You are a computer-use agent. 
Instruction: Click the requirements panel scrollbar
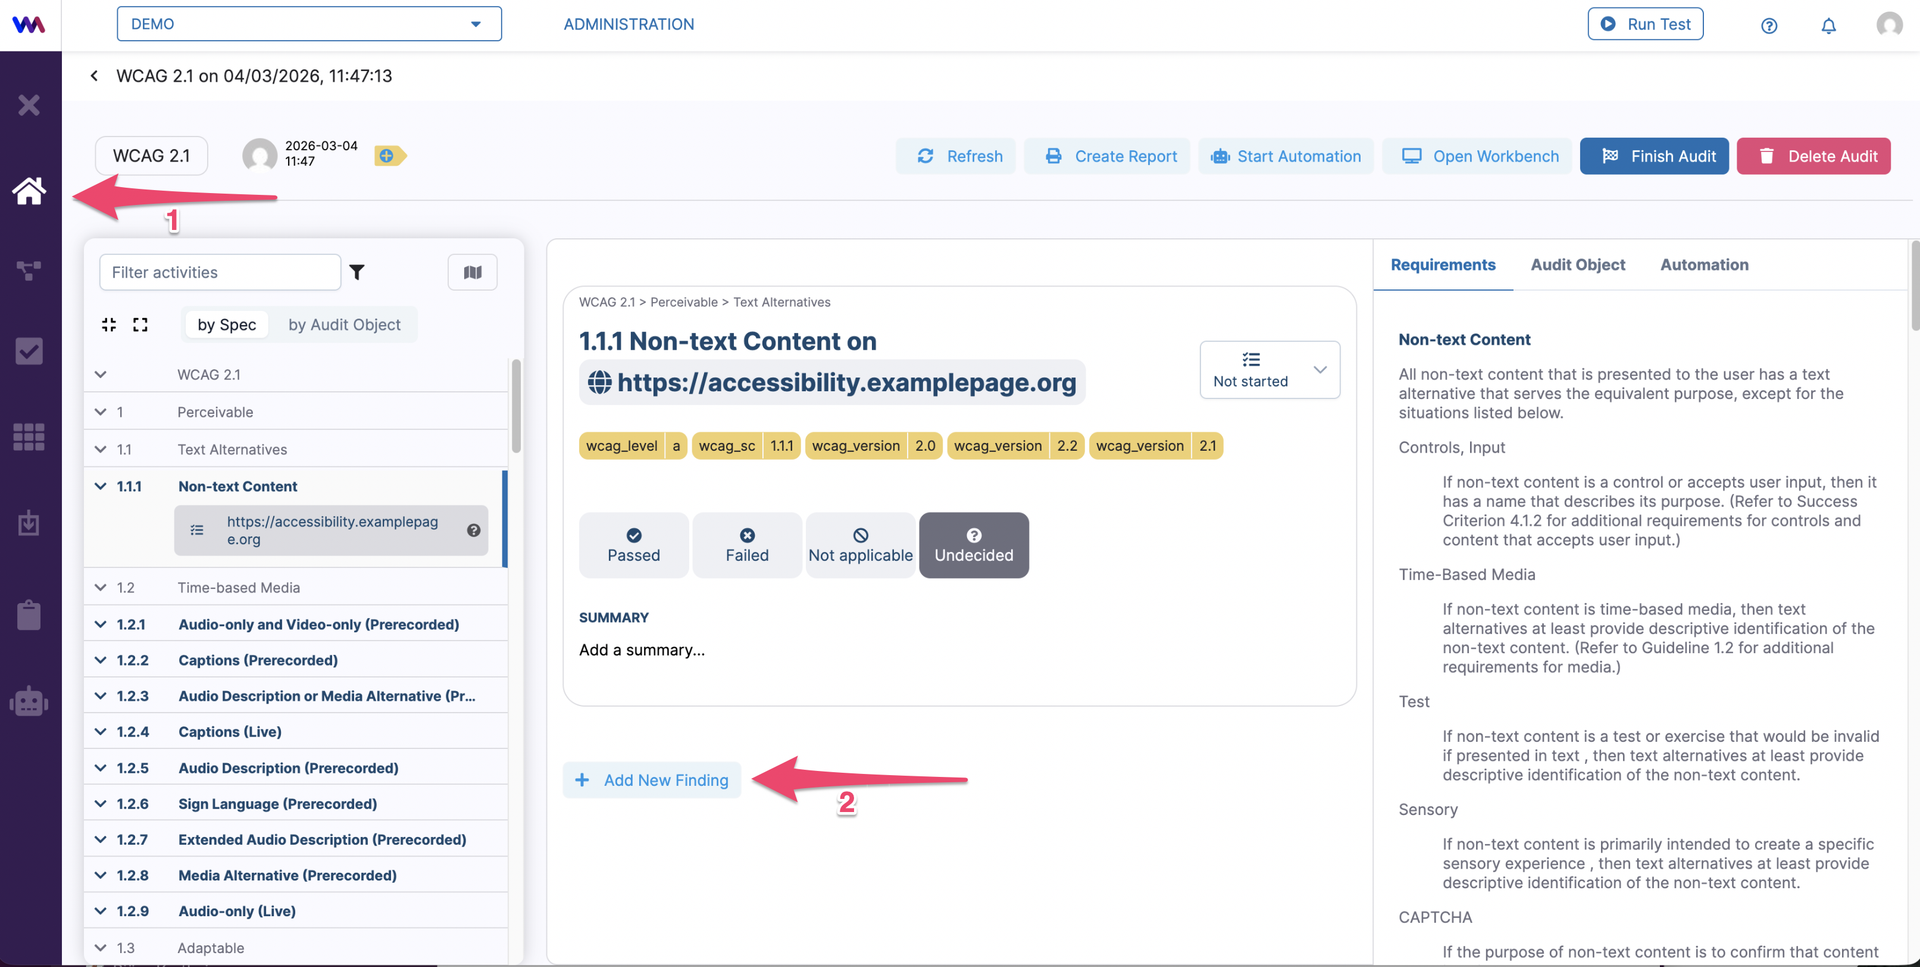tap(1915, 285)
